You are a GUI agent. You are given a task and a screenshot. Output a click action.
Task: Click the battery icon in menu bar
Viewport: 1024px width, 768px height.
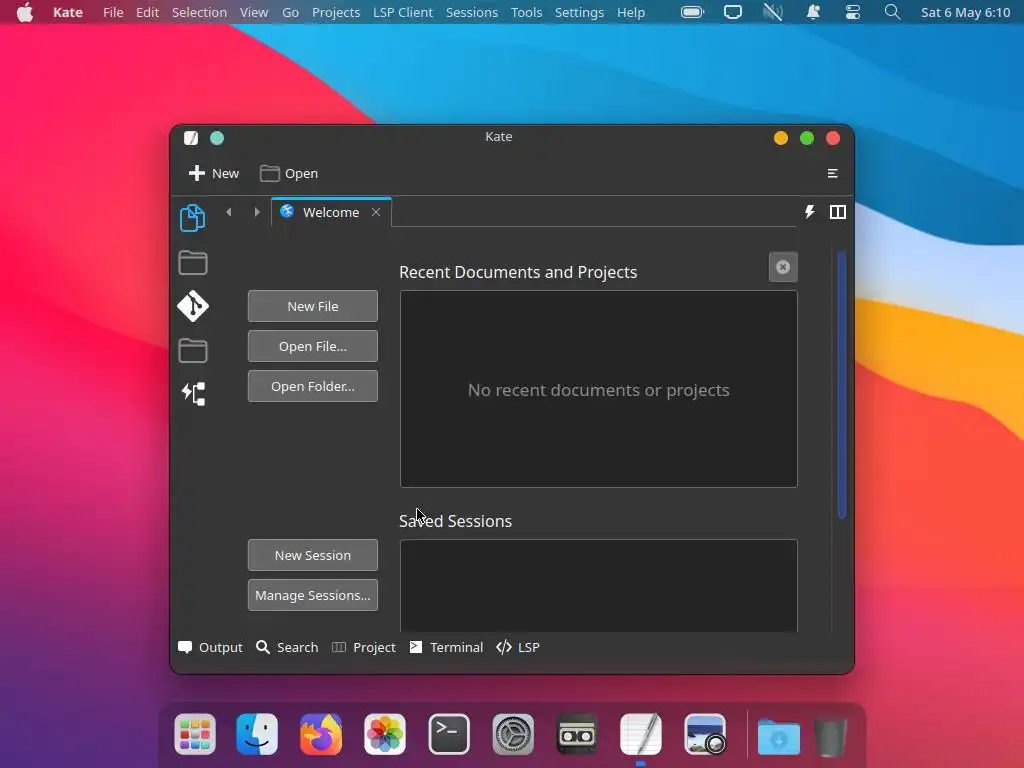click(692, 12)
